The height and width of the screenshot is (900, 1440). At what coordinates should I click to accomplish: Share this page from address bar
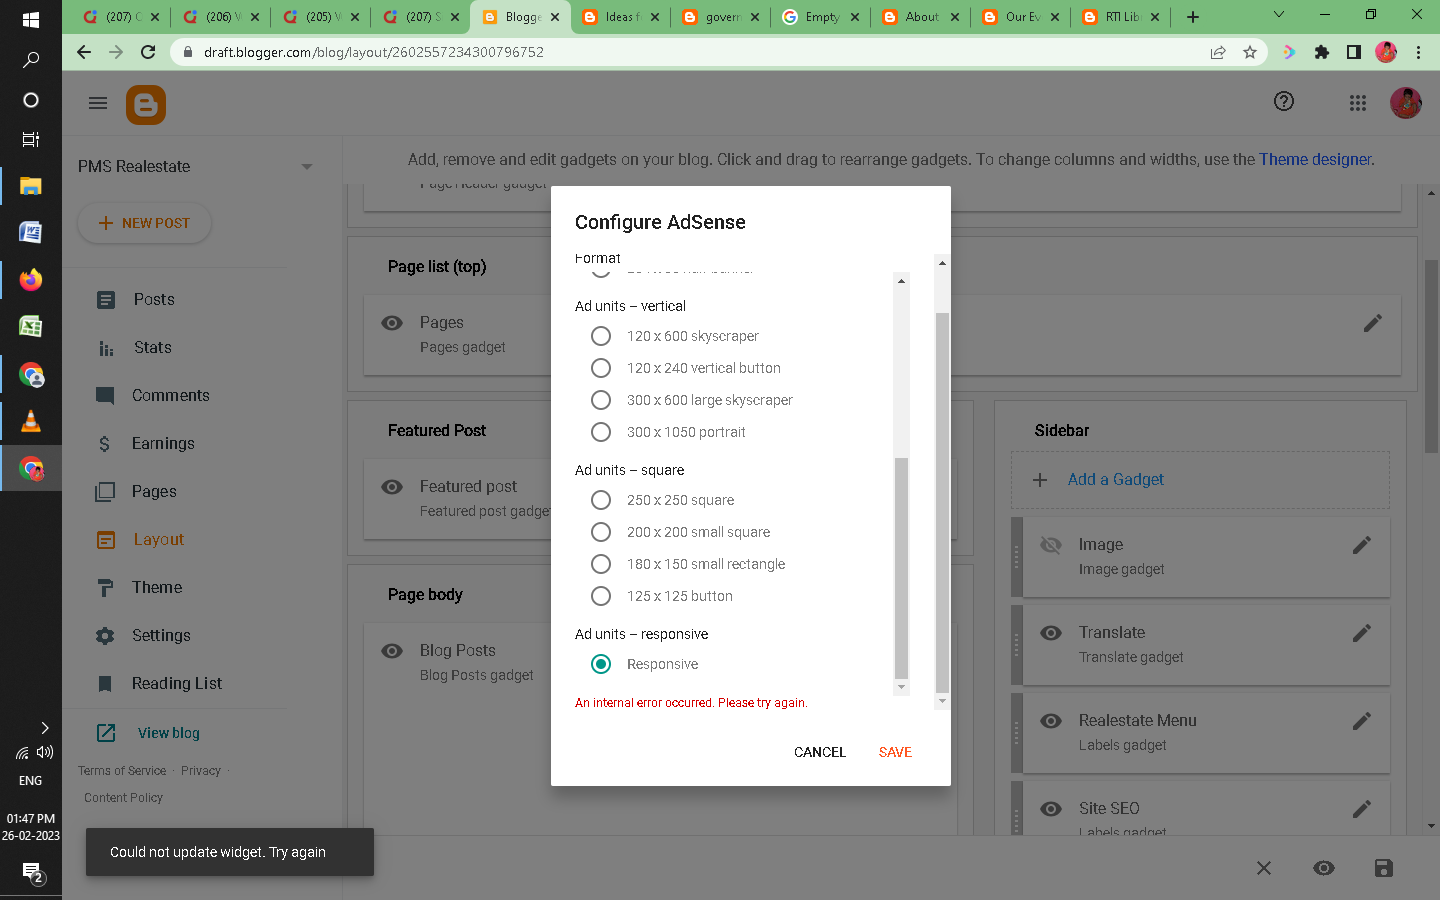(1218, 52)
